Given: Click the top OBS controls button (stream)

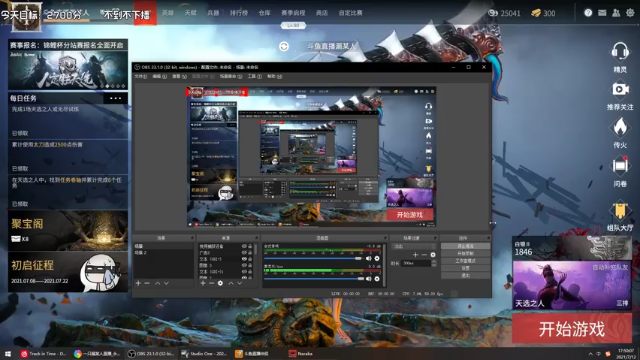Looking at the screenshot, I should [465, 246].
